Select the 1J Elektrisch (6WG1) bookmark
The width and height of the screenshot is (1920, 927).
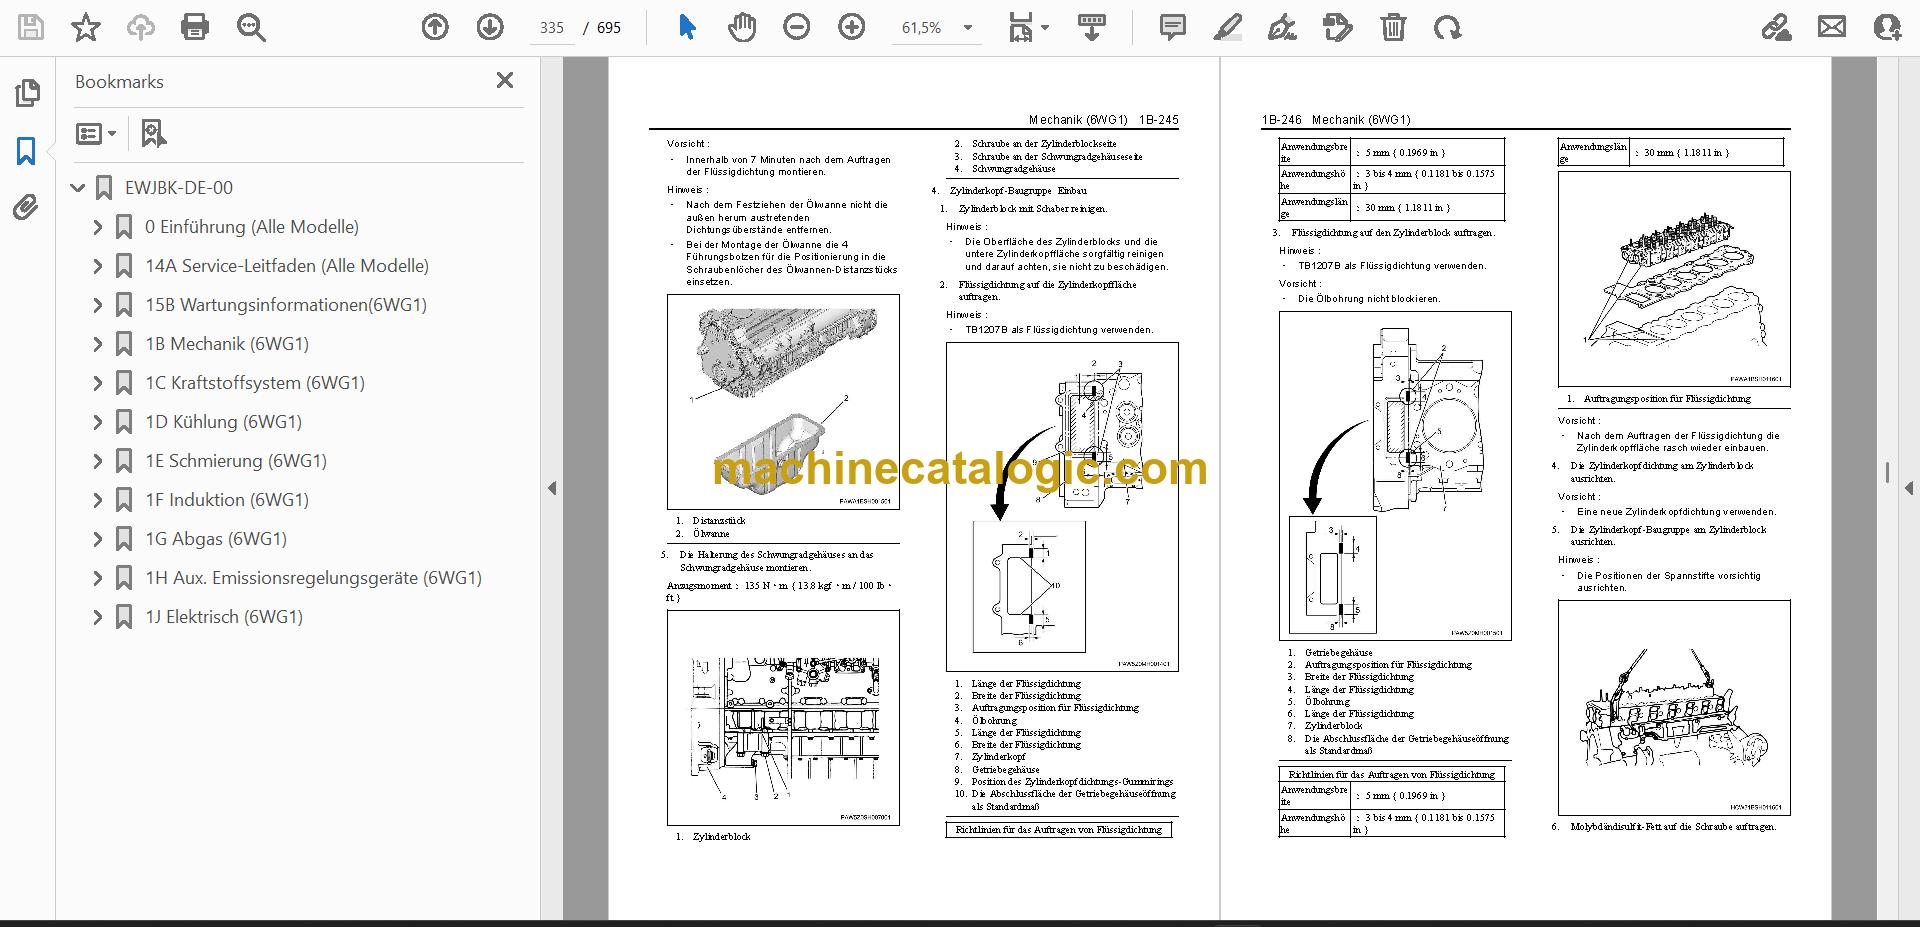(x=224, y=617)
